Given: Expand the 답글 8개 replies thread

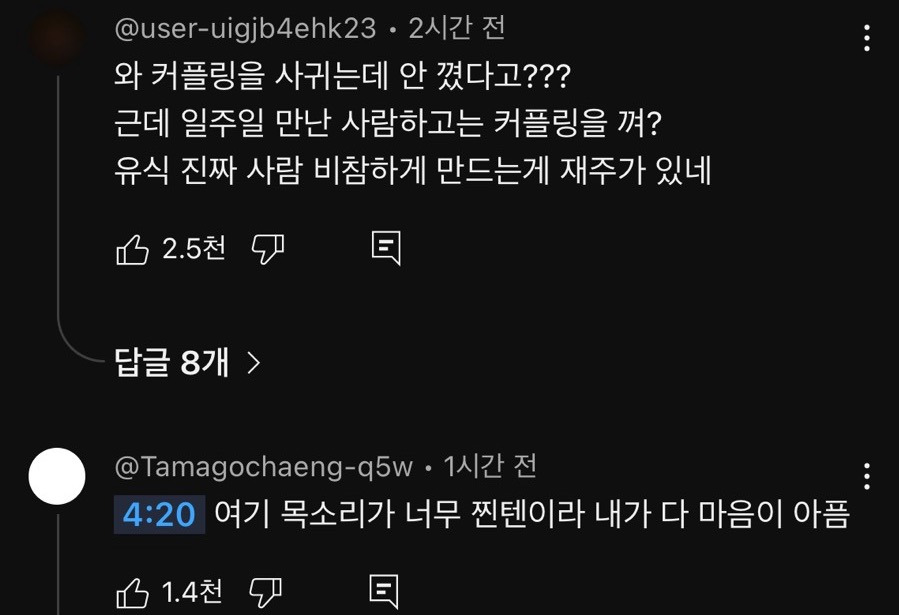Looking at the screenshot, I should point(173,363).
